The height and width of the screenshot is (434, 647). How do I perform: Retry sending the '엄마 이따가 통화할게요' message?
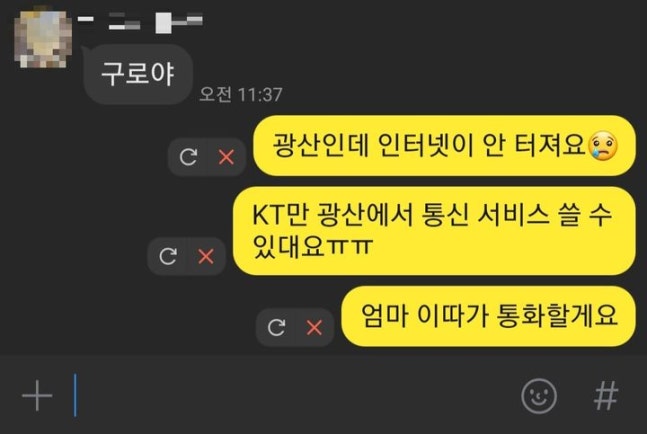point(276,328)
